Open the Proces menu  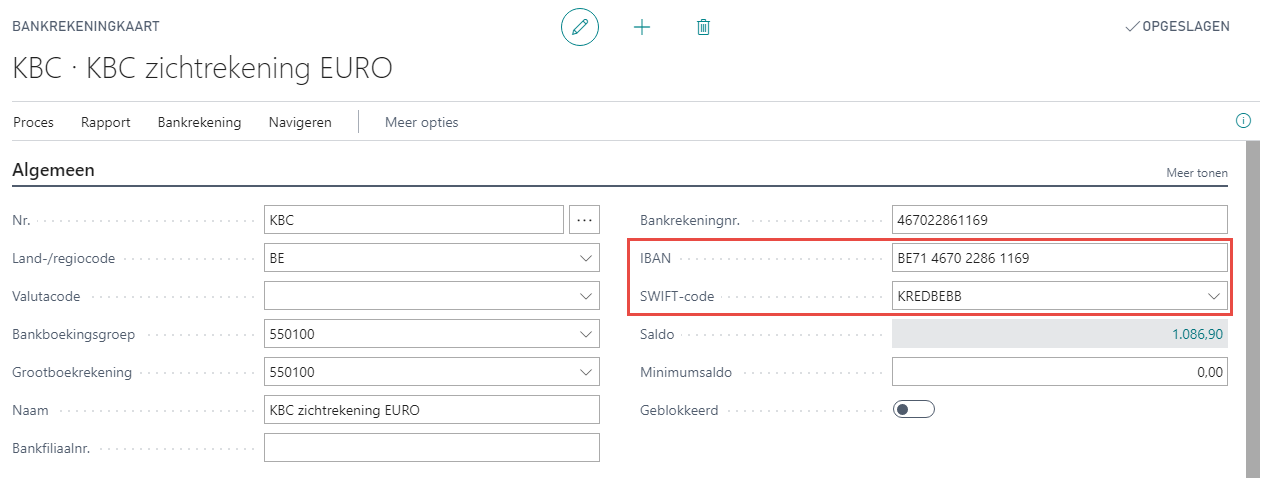[33, 122]
